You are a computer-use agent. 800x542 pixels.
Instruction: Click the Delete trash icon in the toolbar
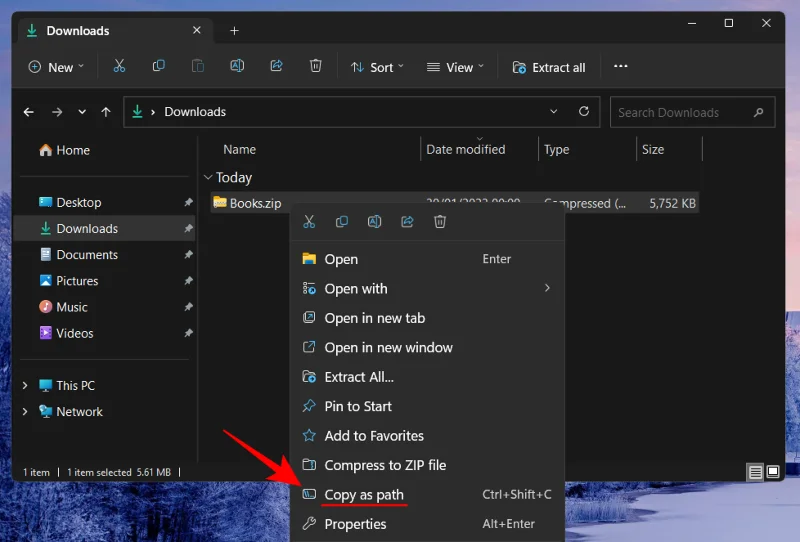click(x=316, y=67)
